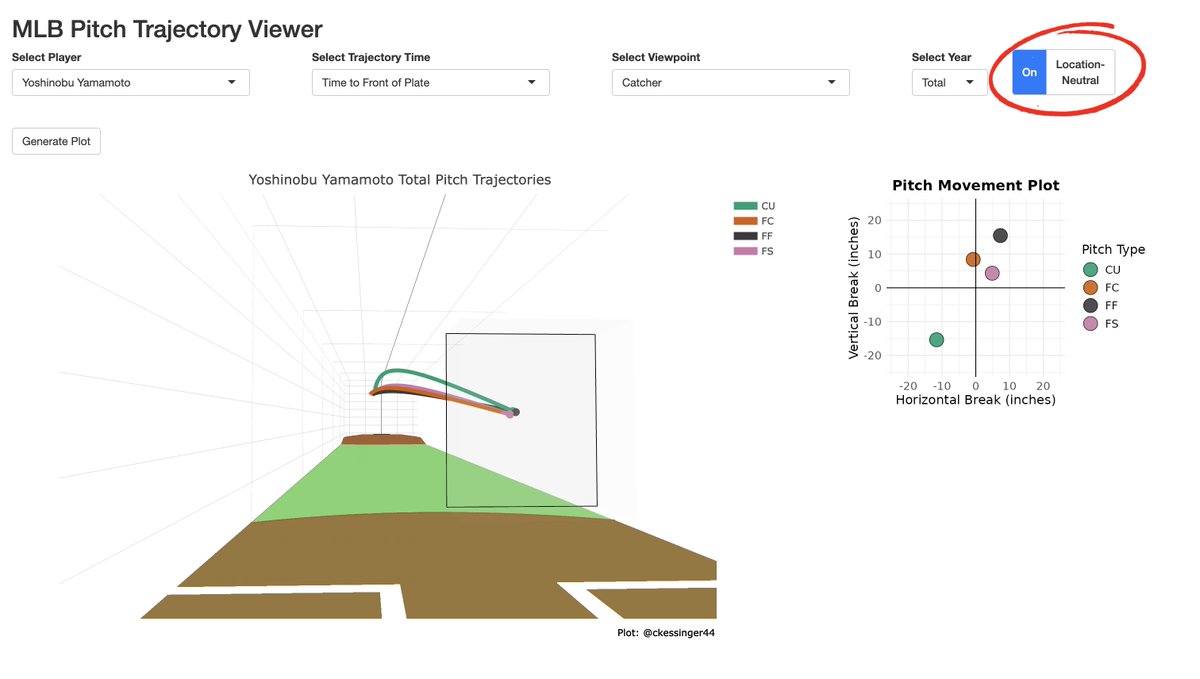Viewport: 1200px width, 679px height.
Task: Click 'Horizontal Break (inches)' axis label
Action: pyautogui.click(x=976, y=400)
